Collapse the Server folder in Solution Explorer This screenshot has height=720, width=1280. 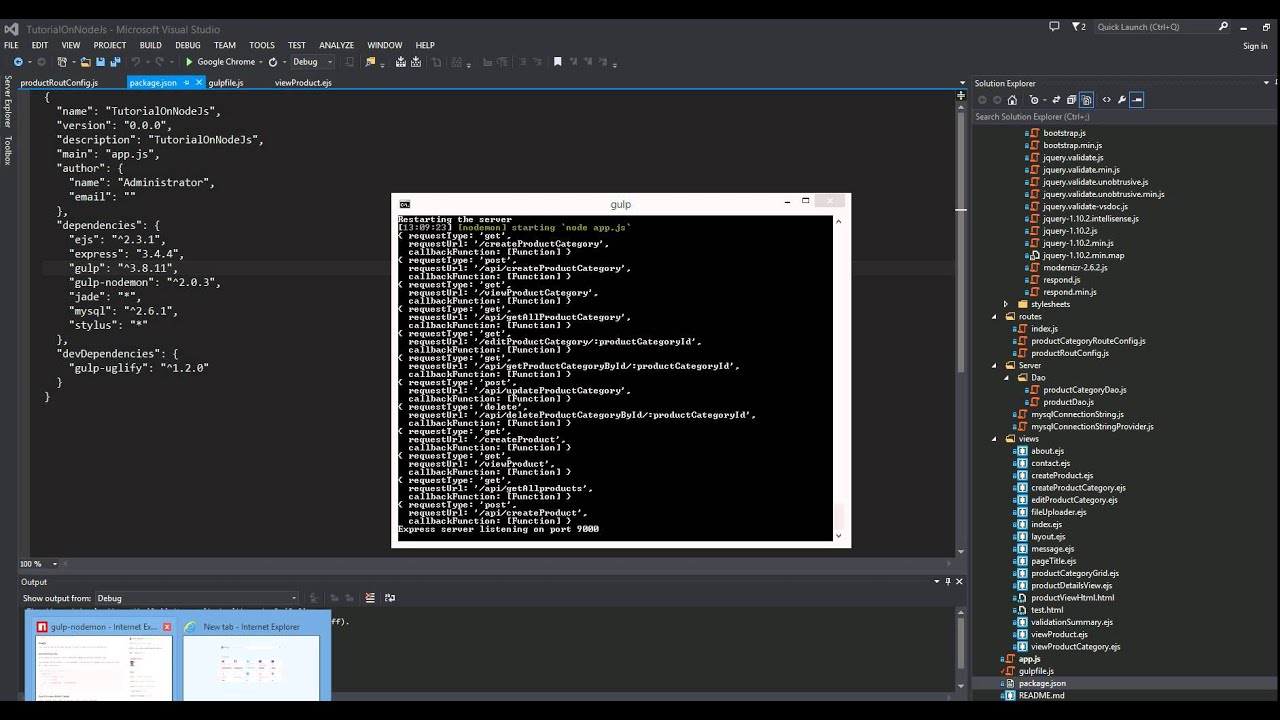(995, 365)
